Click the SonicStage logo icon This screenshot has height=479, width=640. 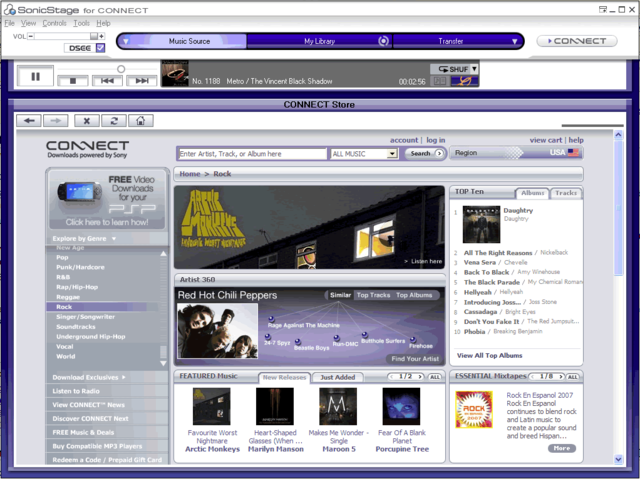(9, 9)
